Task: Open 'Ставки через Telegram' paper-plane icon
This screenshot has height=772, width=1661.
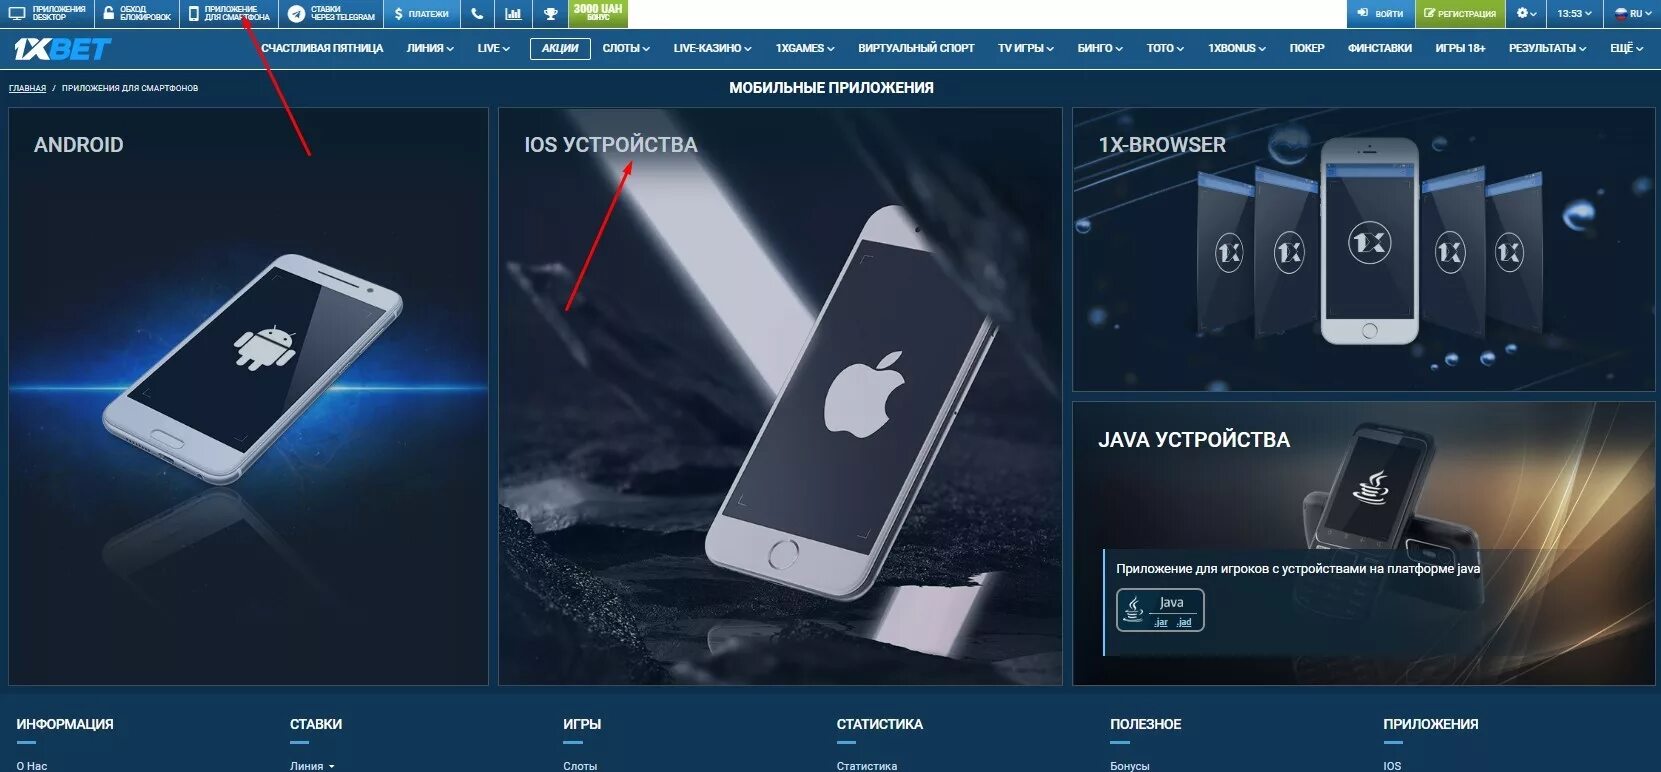Action: pyautogui.click(x=296, y=14)
